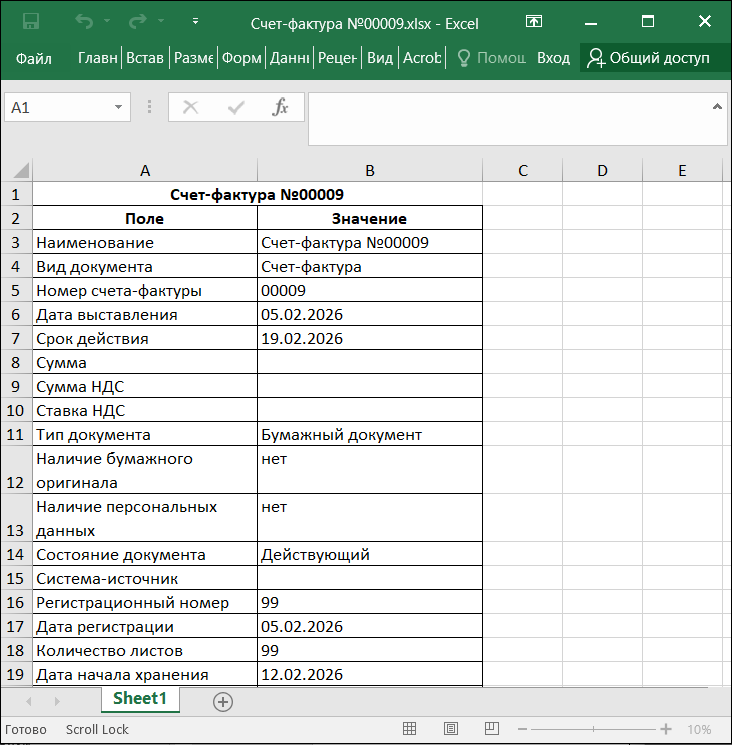Switch to Page Layout view icon
This screenshot has height=745, width=732.
[x=451, y=728]
